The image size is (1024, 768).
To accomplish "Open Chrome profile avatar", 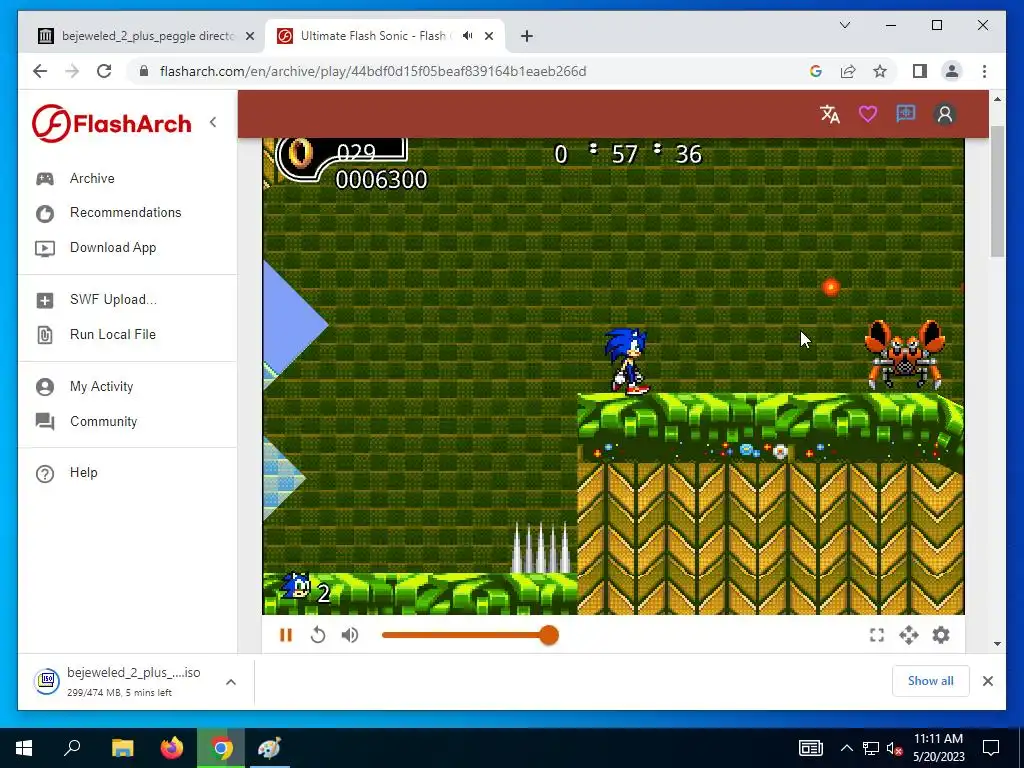I will pyautogui.click(x=952, y=71).
